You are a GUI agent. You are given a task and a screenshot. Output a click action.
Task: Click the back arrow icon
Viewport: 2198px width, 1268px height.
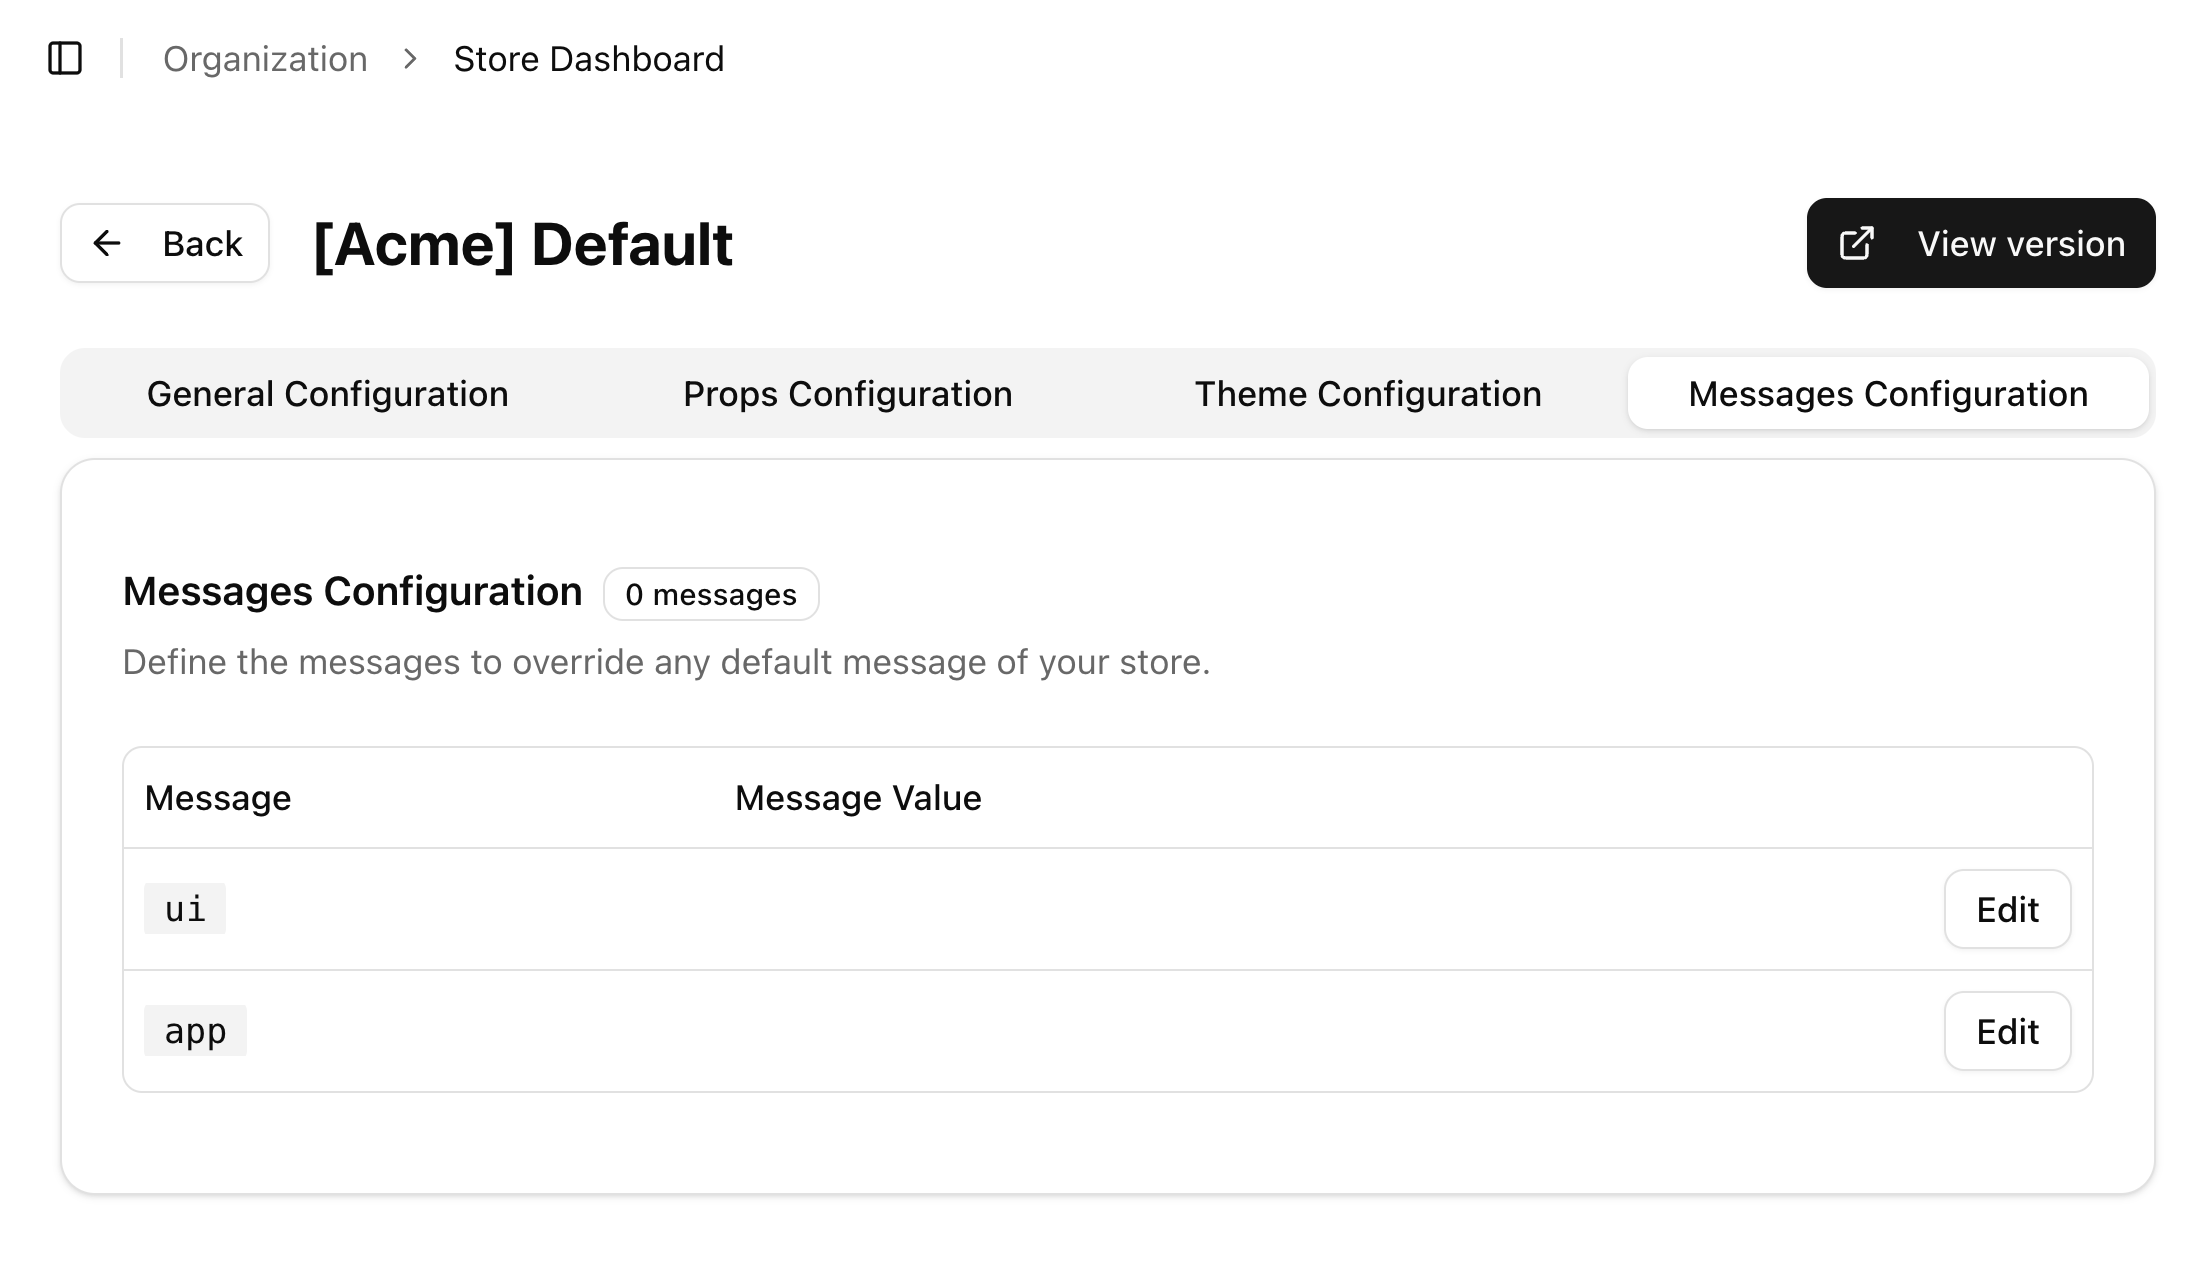tap(107, 243)
